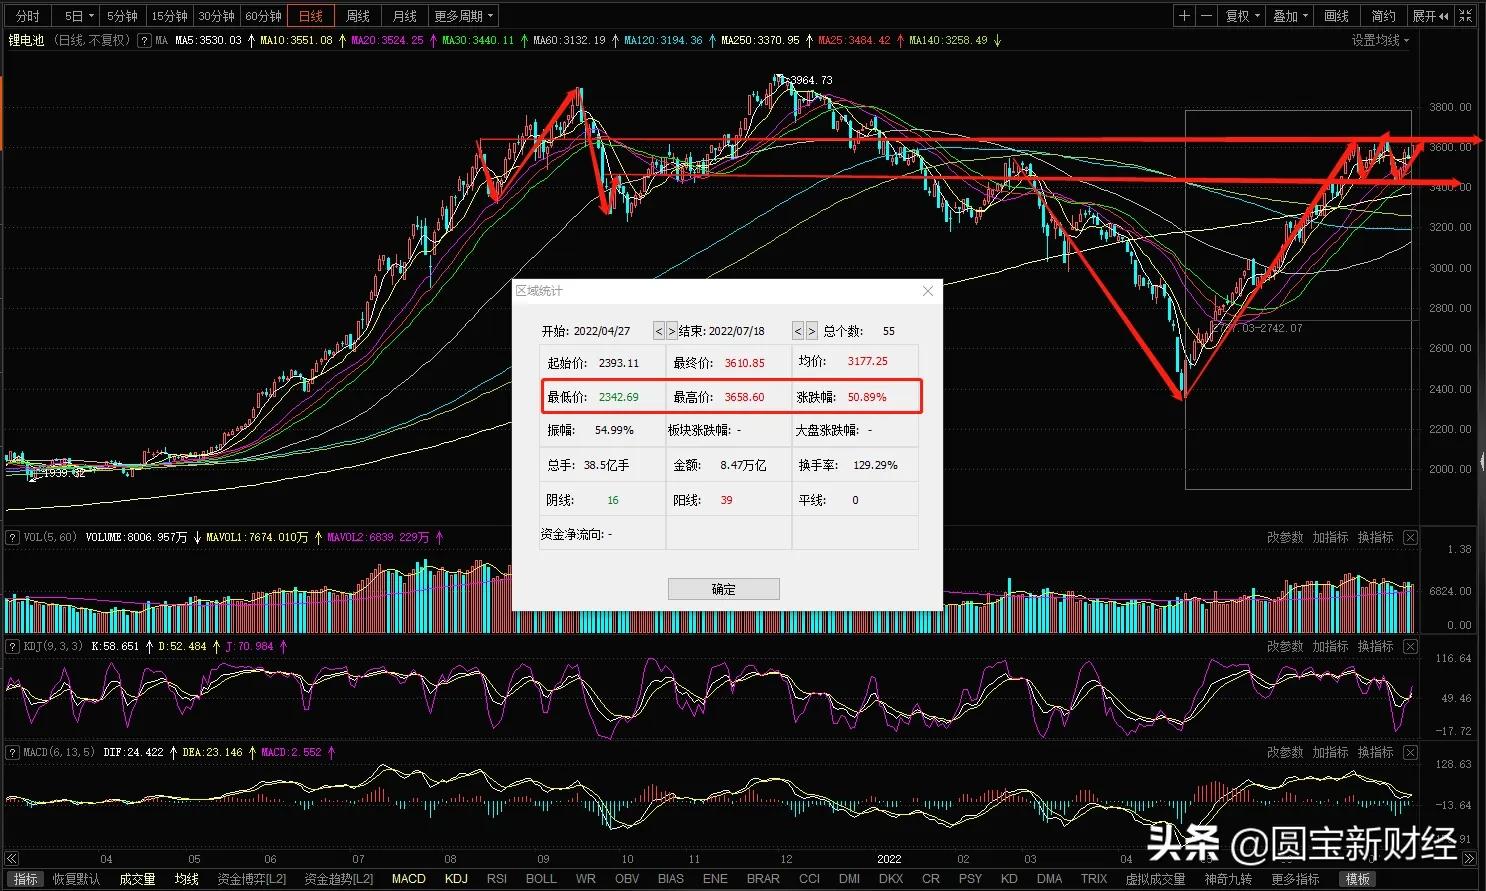Move the start date earlier in dialog

point(658,331)
